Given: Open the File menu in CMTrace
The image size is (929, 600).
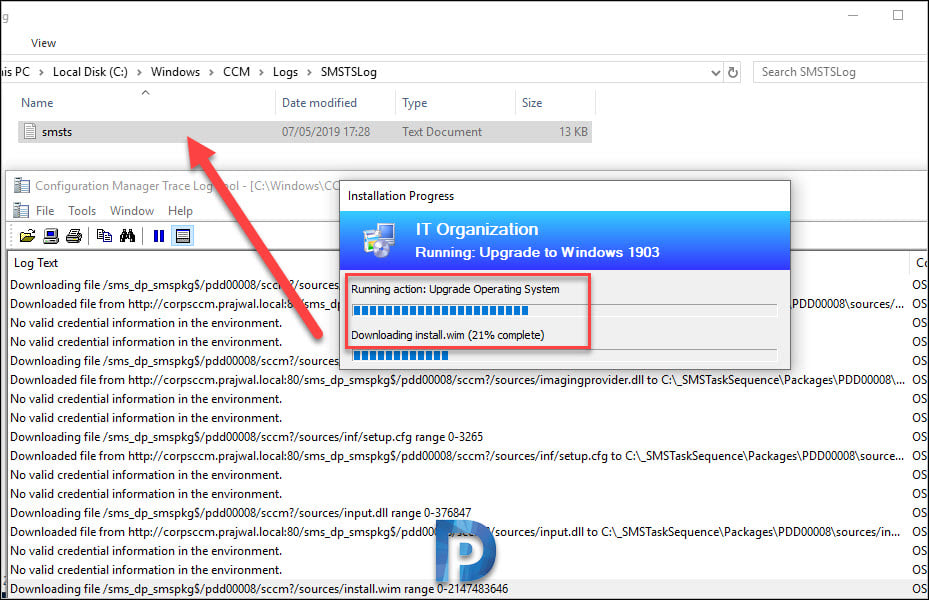Looking at the screenshot, I should coord(45,210).
